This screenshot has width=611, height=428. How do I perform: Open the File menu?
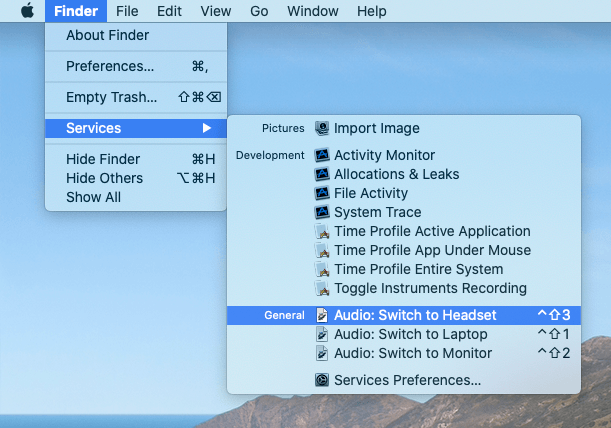(127, 11)
